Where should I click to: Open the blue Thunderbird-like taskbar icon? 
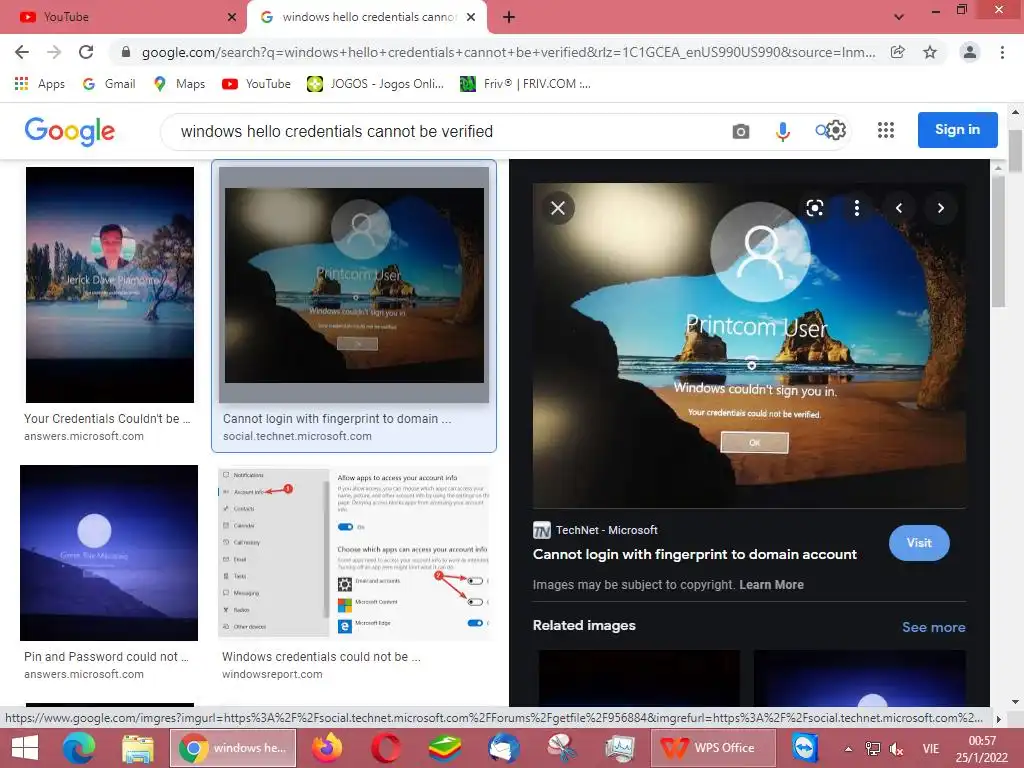tap(503, 748)
